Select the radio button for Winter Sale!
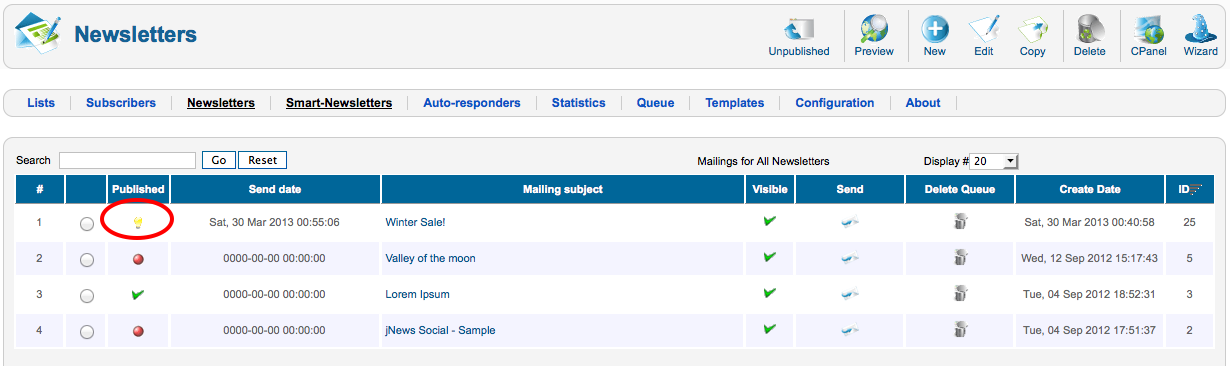1230x366 pixels. 87,224
